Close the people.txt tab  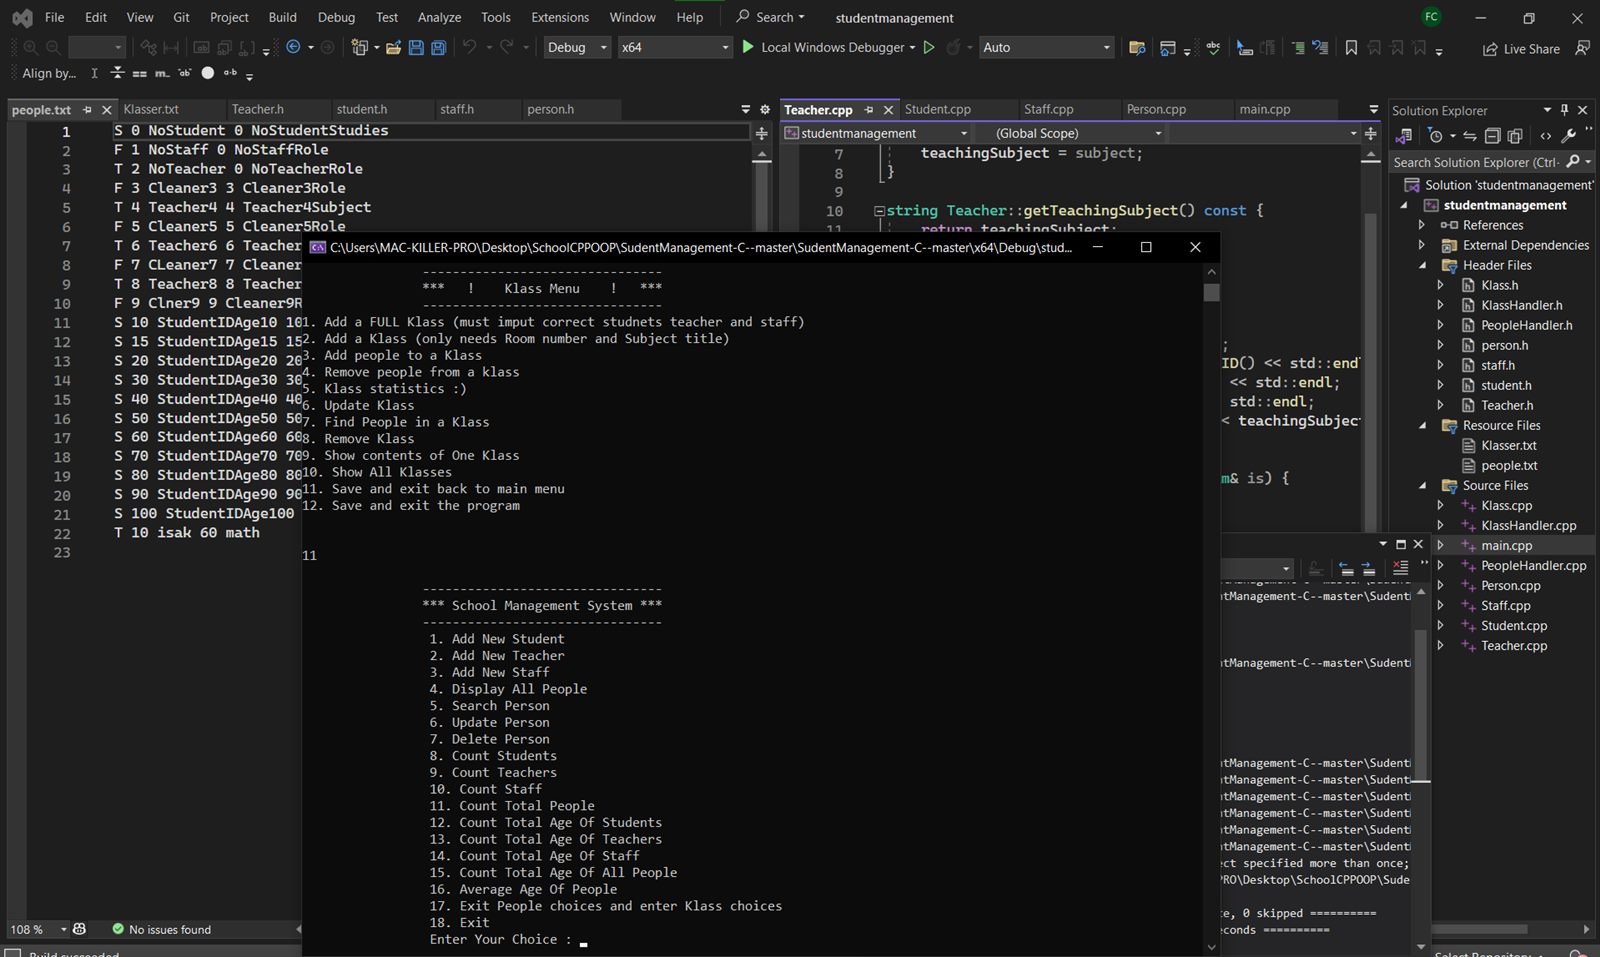tap(106, 110)
